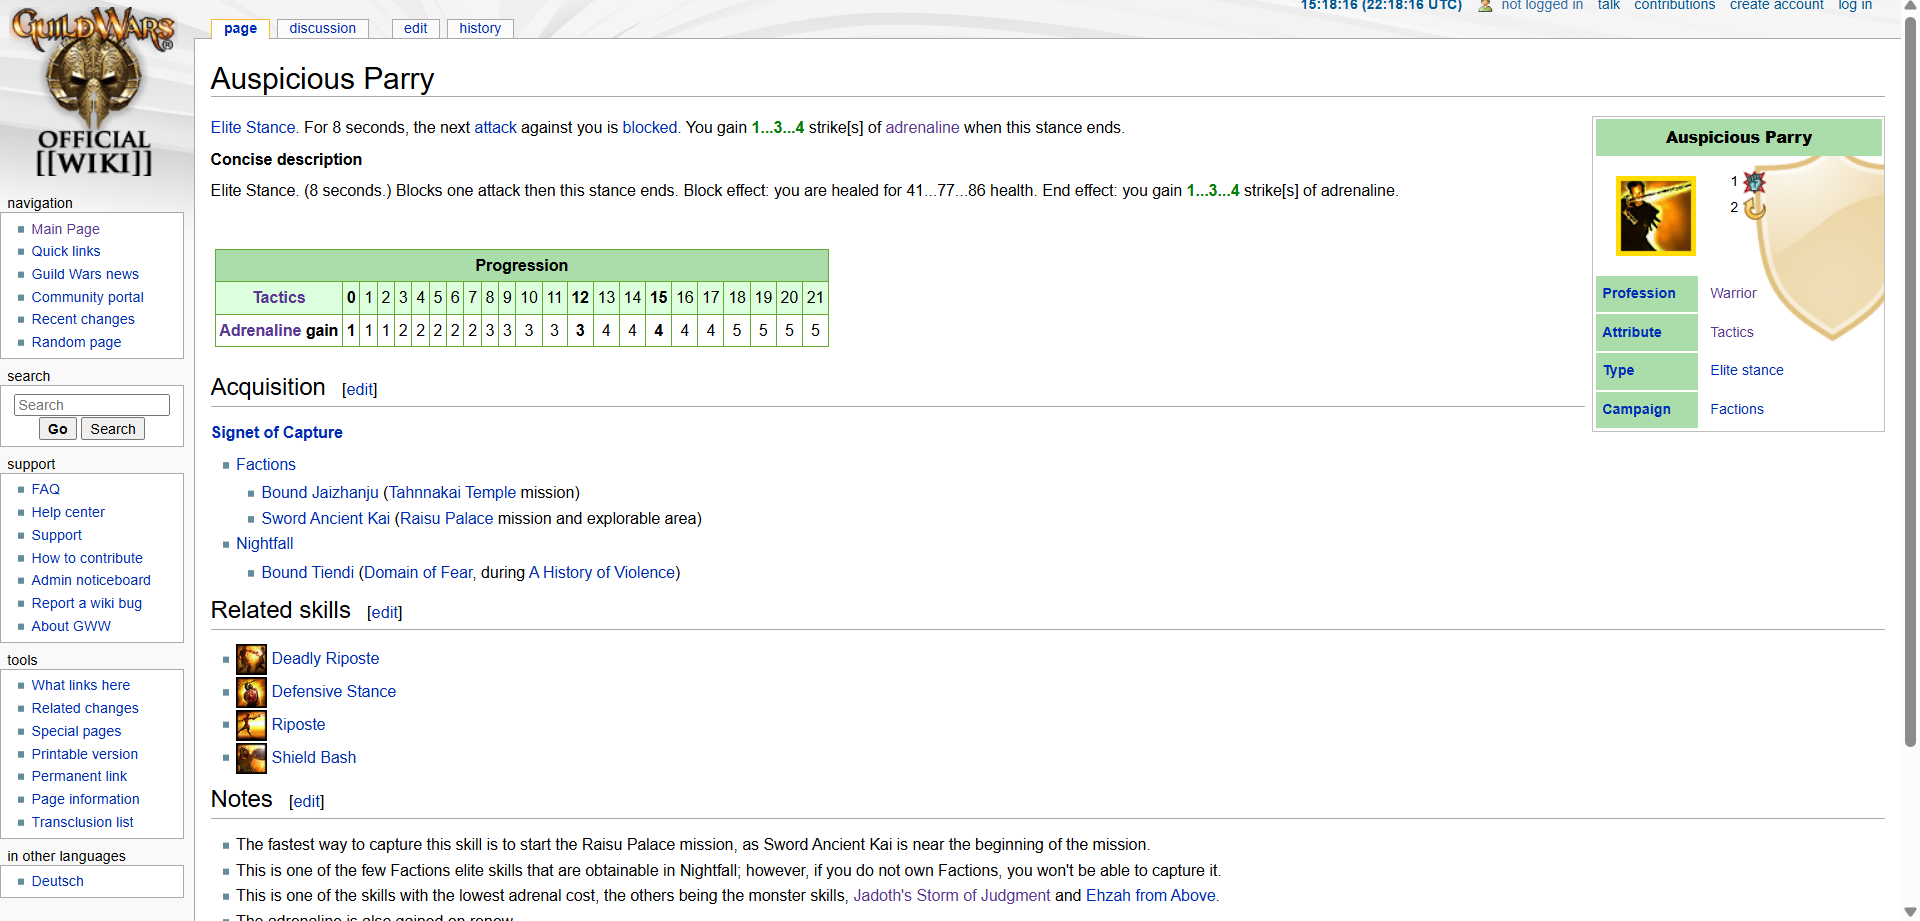The width and height of the screenshot is (1920, 921).
Task: Open A History of Violence link
Action: point(602,572)
